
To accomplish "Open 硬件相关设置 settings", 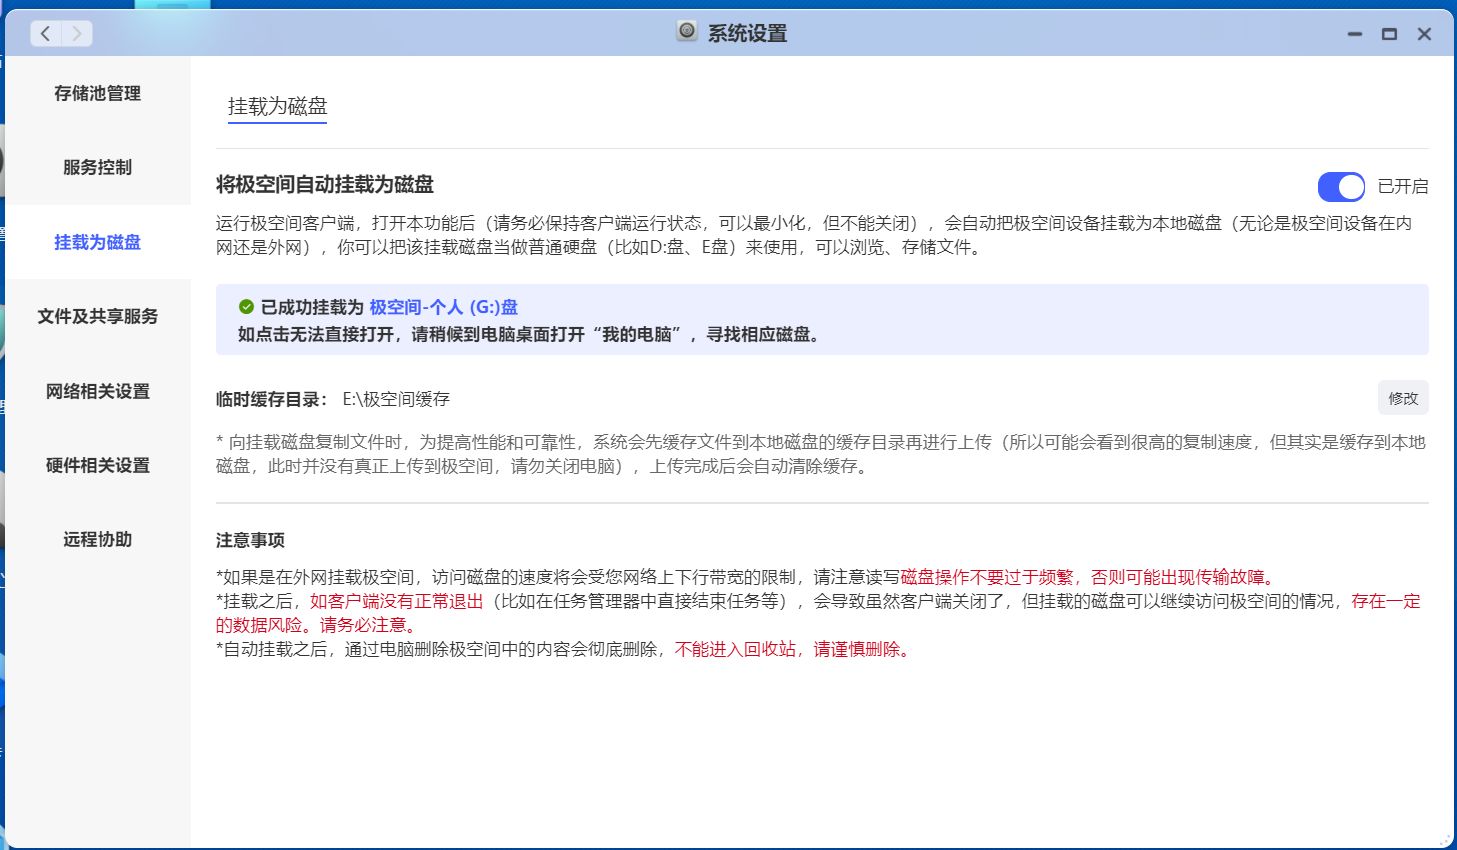I will point(96,465).
